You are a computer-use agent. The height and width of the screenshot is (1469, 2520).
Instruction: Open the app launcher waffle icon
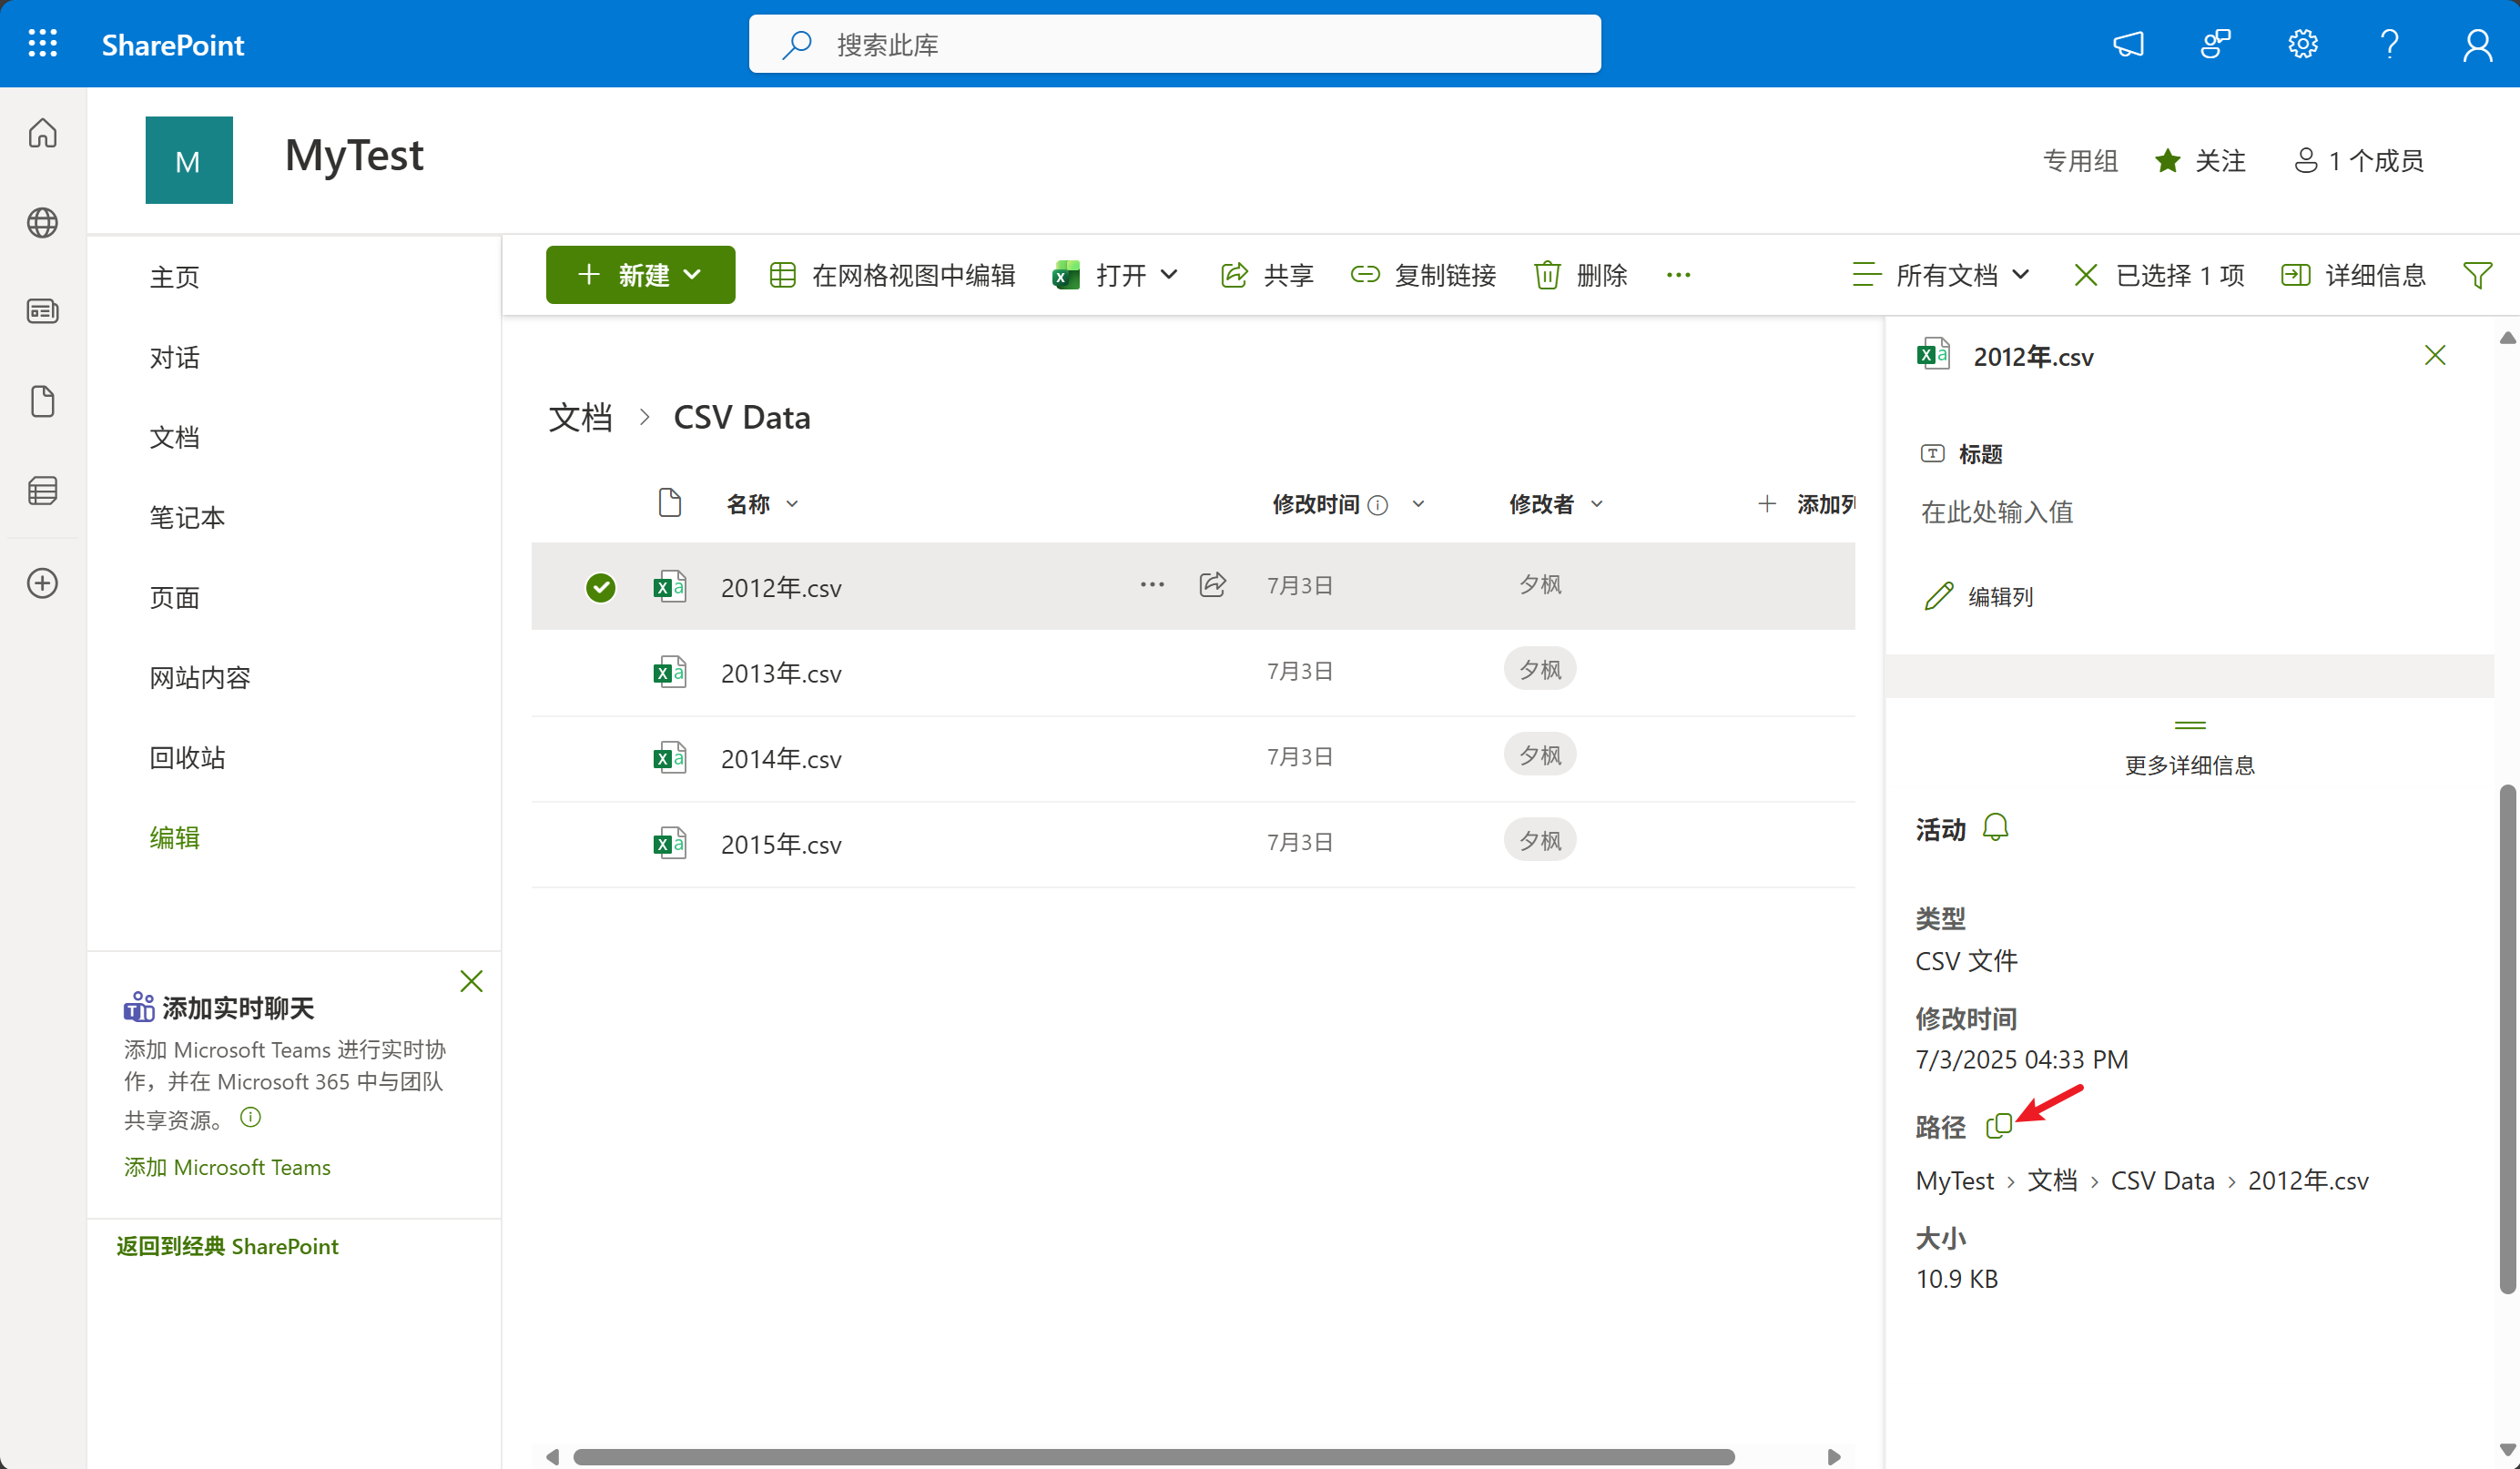click(42, 44)
